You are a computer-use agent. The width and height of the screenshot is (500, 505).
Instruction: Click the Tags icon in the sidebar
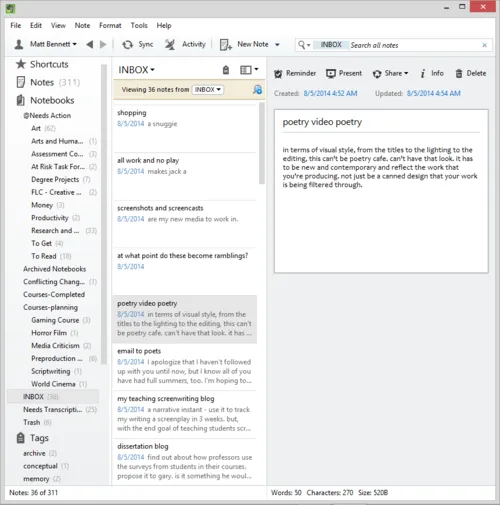click(21, 438)
